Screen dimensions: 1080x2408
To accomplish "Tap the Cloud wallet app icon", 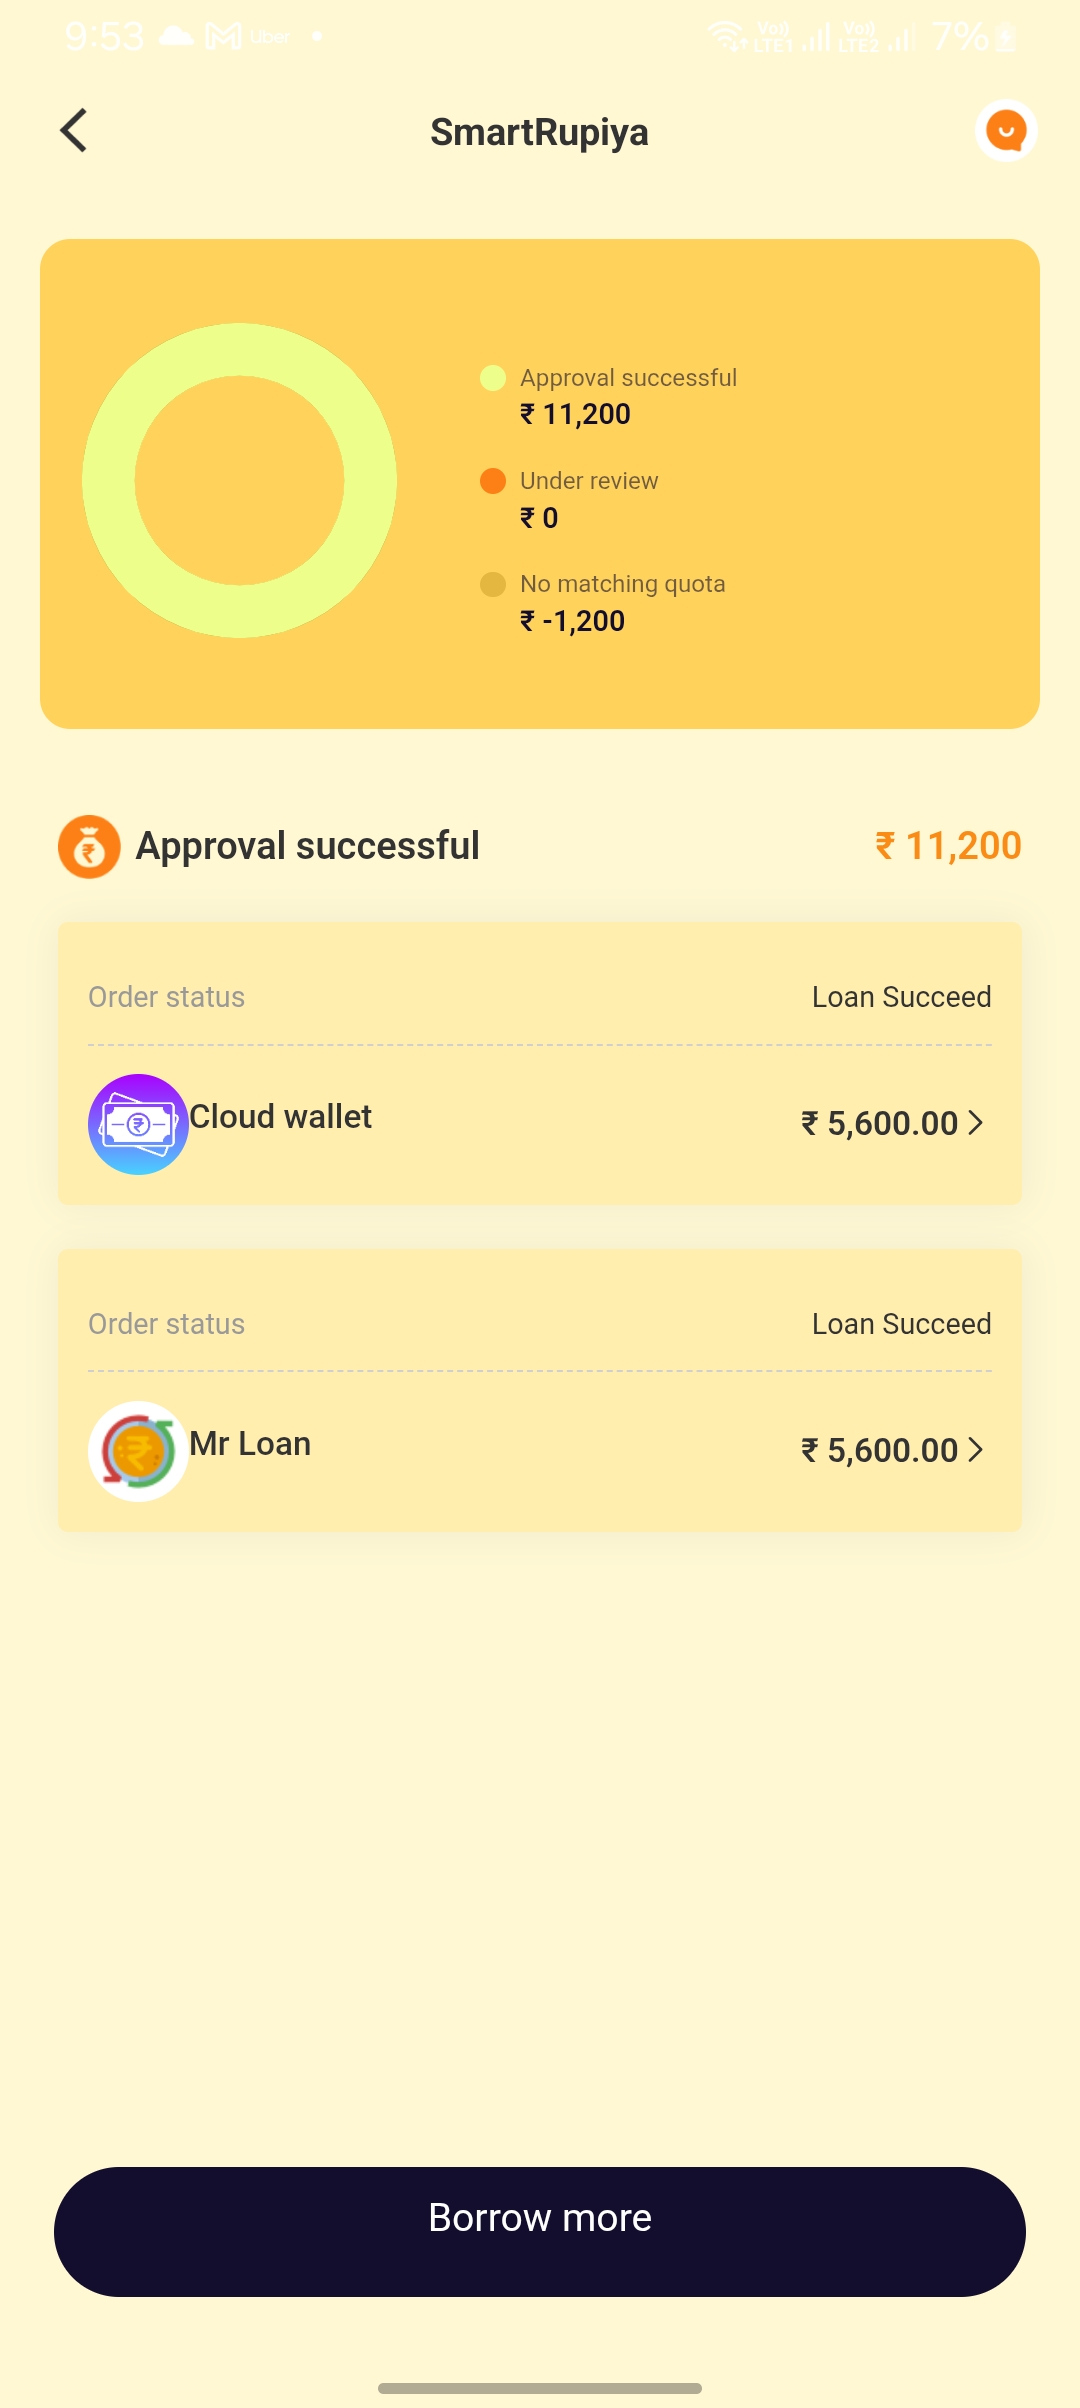I will (138, 1124).
